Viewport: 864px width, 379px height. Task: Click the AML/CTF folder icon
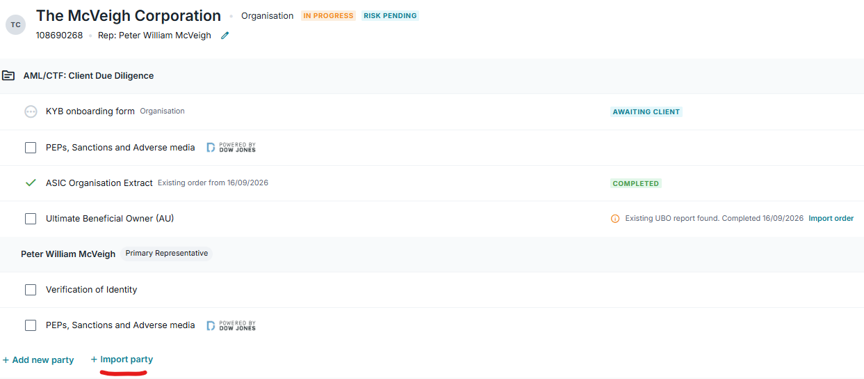coord(8,75)
